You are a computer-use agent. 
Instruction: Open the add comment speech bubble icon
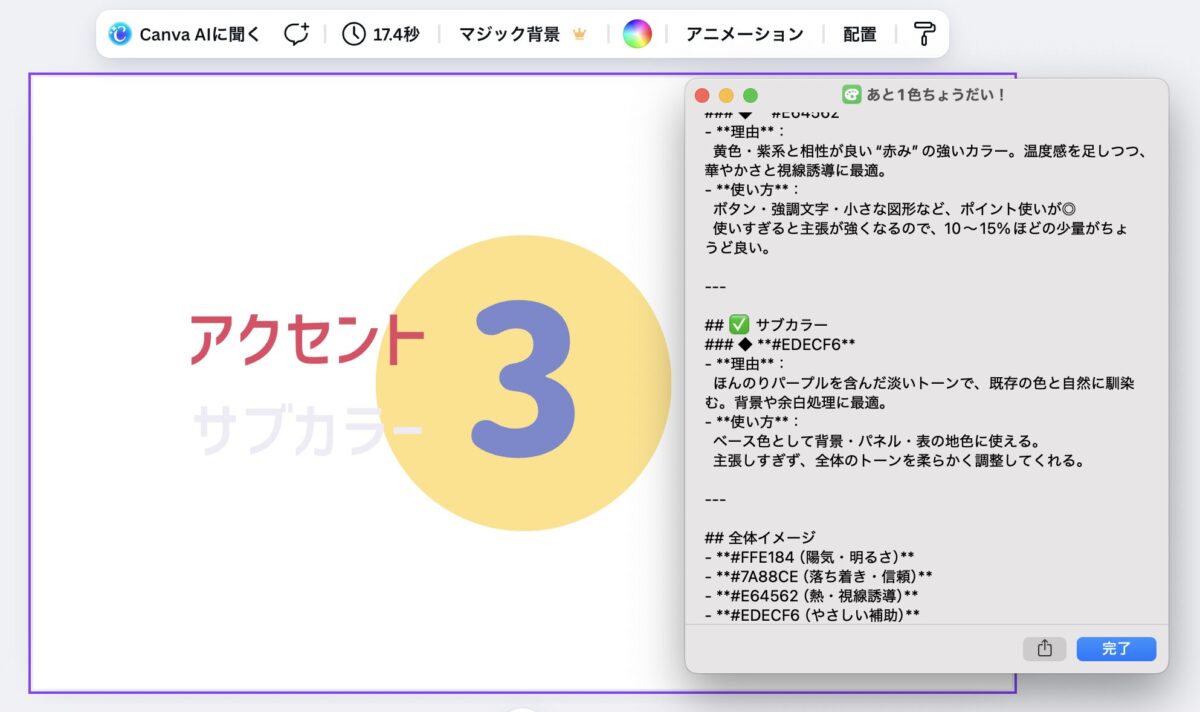tap(296, 34)
